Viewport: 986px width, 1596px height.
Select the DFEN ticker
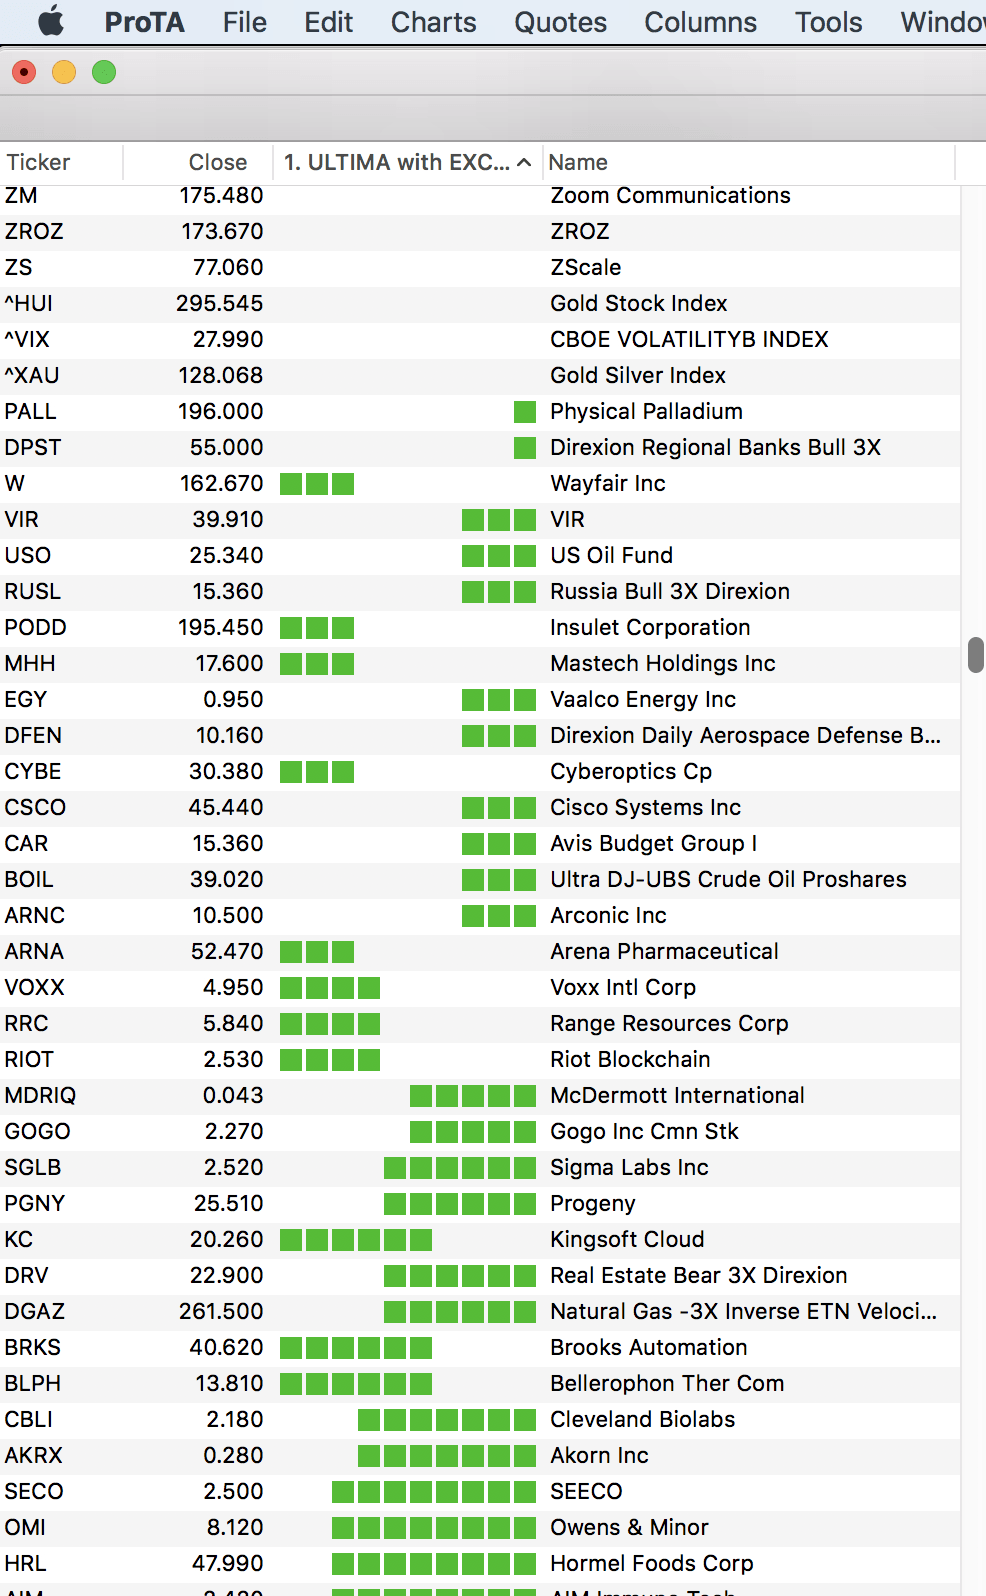pyautogui.click(x=33, y=735)
